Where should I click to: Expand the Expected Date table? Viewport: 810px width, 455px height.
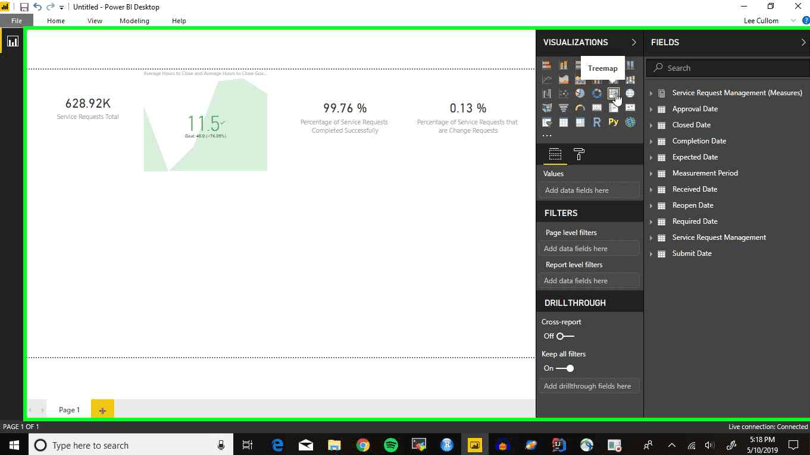[x=651, y=157]
